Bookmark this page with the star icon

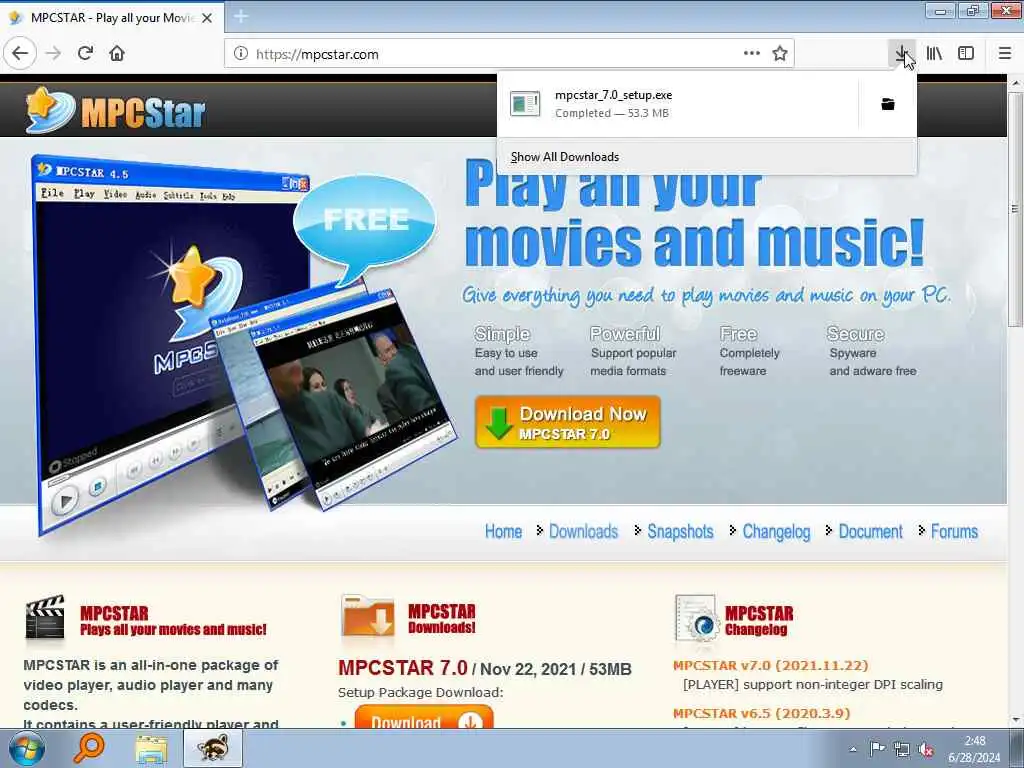click(780, 54)
